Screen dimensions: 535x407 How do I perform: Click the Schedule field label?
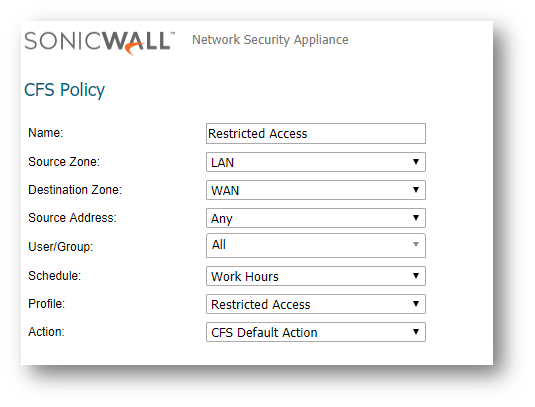(x=55, y=276)
